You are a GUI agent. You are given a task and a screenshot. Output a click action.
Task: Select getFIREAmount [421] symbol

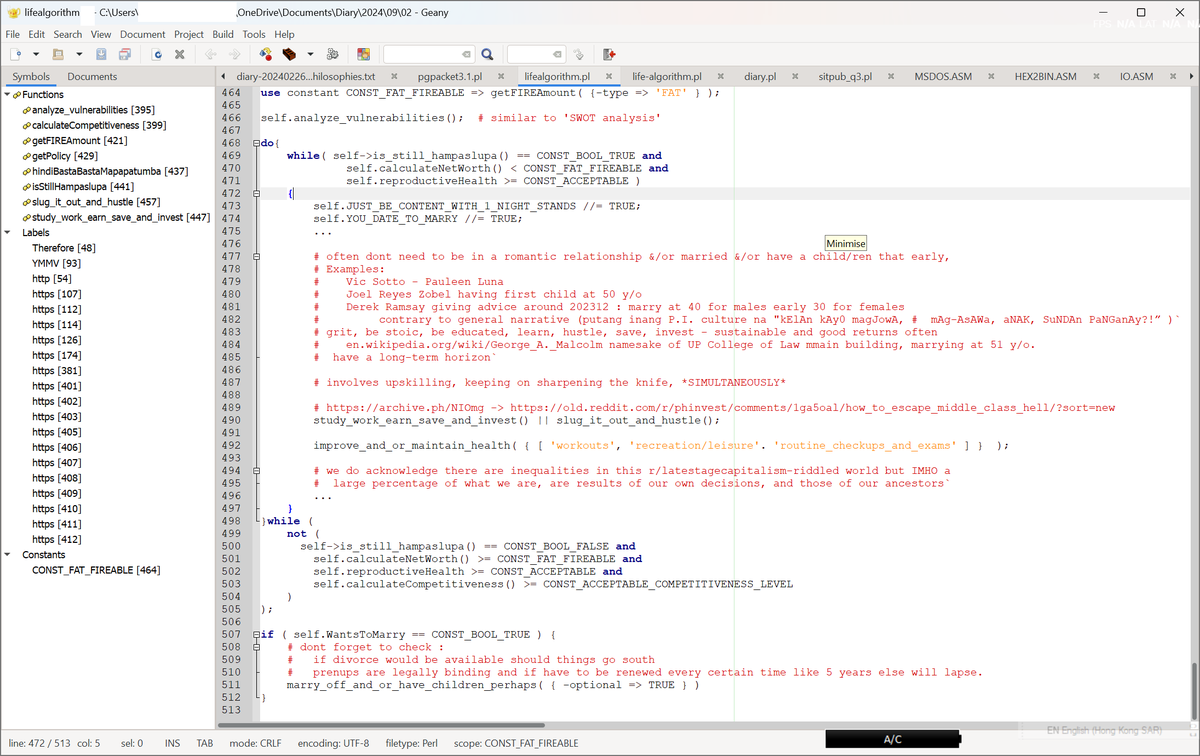pos(79,140)
